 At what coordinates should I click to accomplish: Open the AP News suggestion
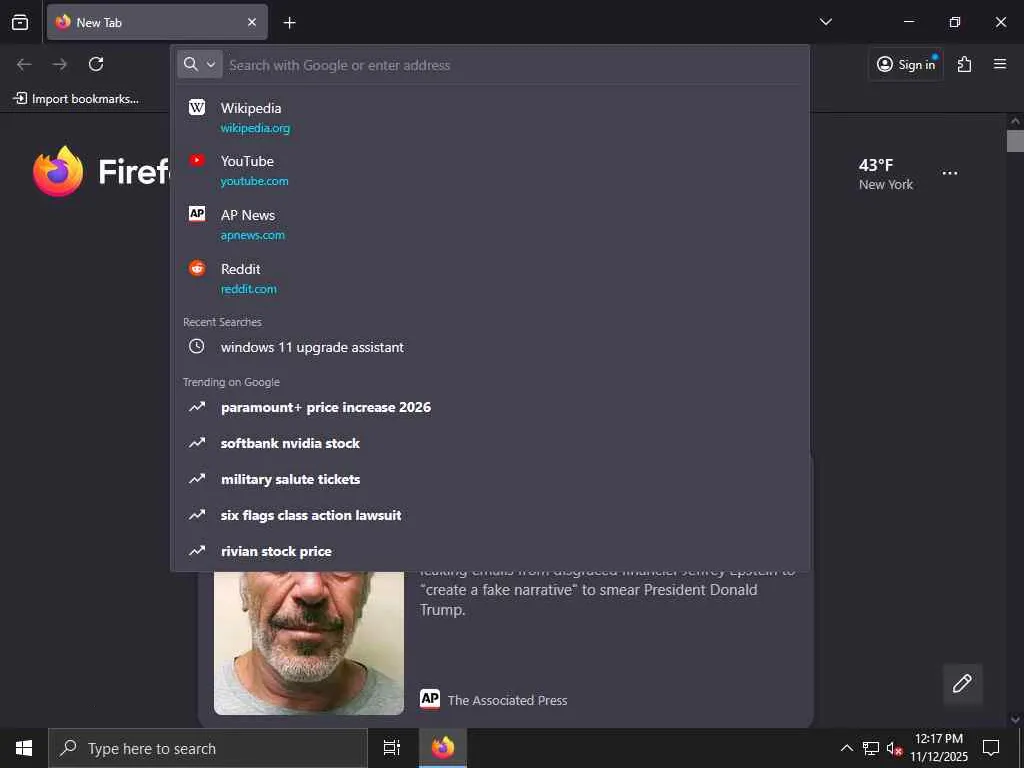[490, 225]
